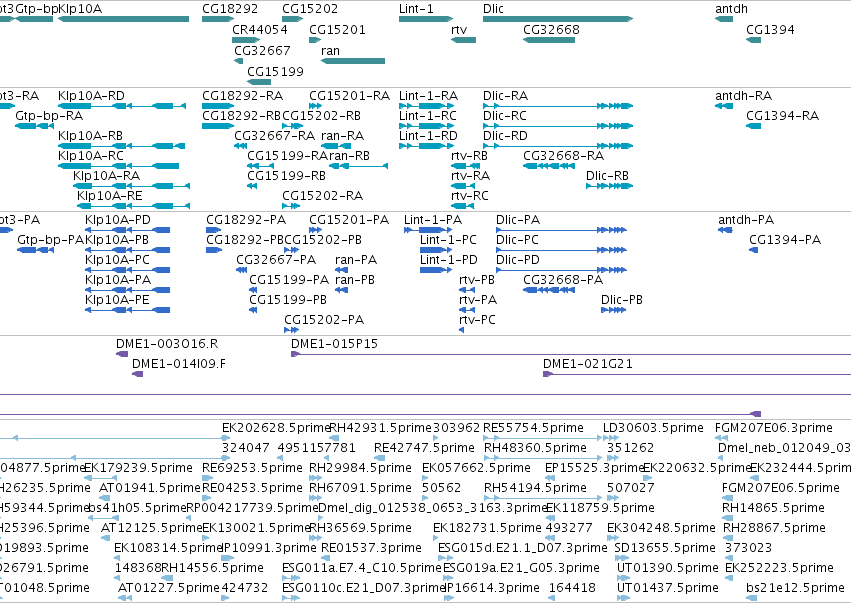Open the CG15201 gene label
This screenshot has width=851, height=603.
click(x=337, y=29)
